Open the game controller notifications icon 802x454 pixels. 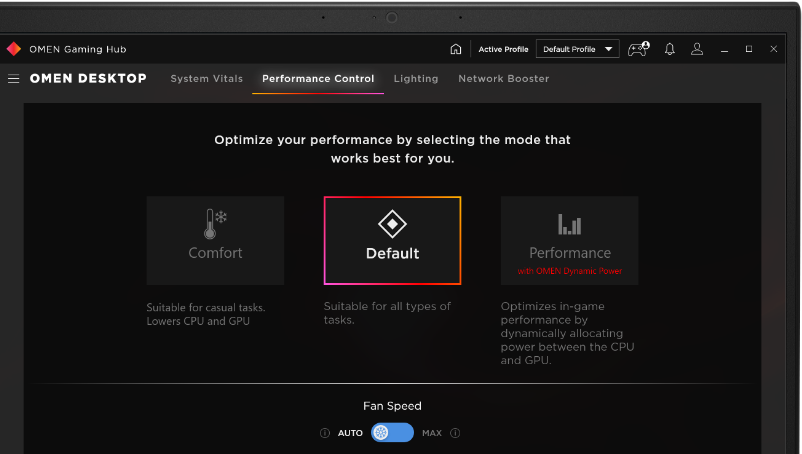pyautogui.click(x=638, y=49)
